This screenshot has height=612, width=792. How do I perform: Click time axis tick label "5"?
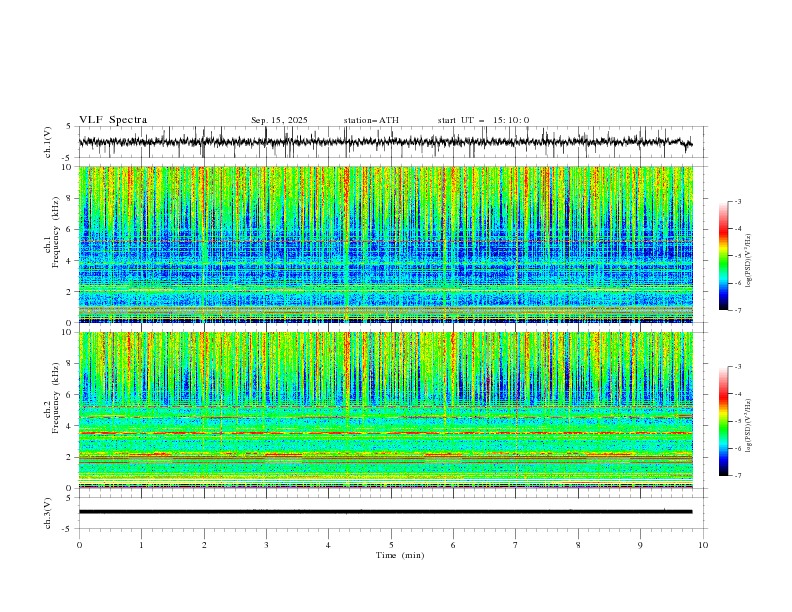pos(391,545)
